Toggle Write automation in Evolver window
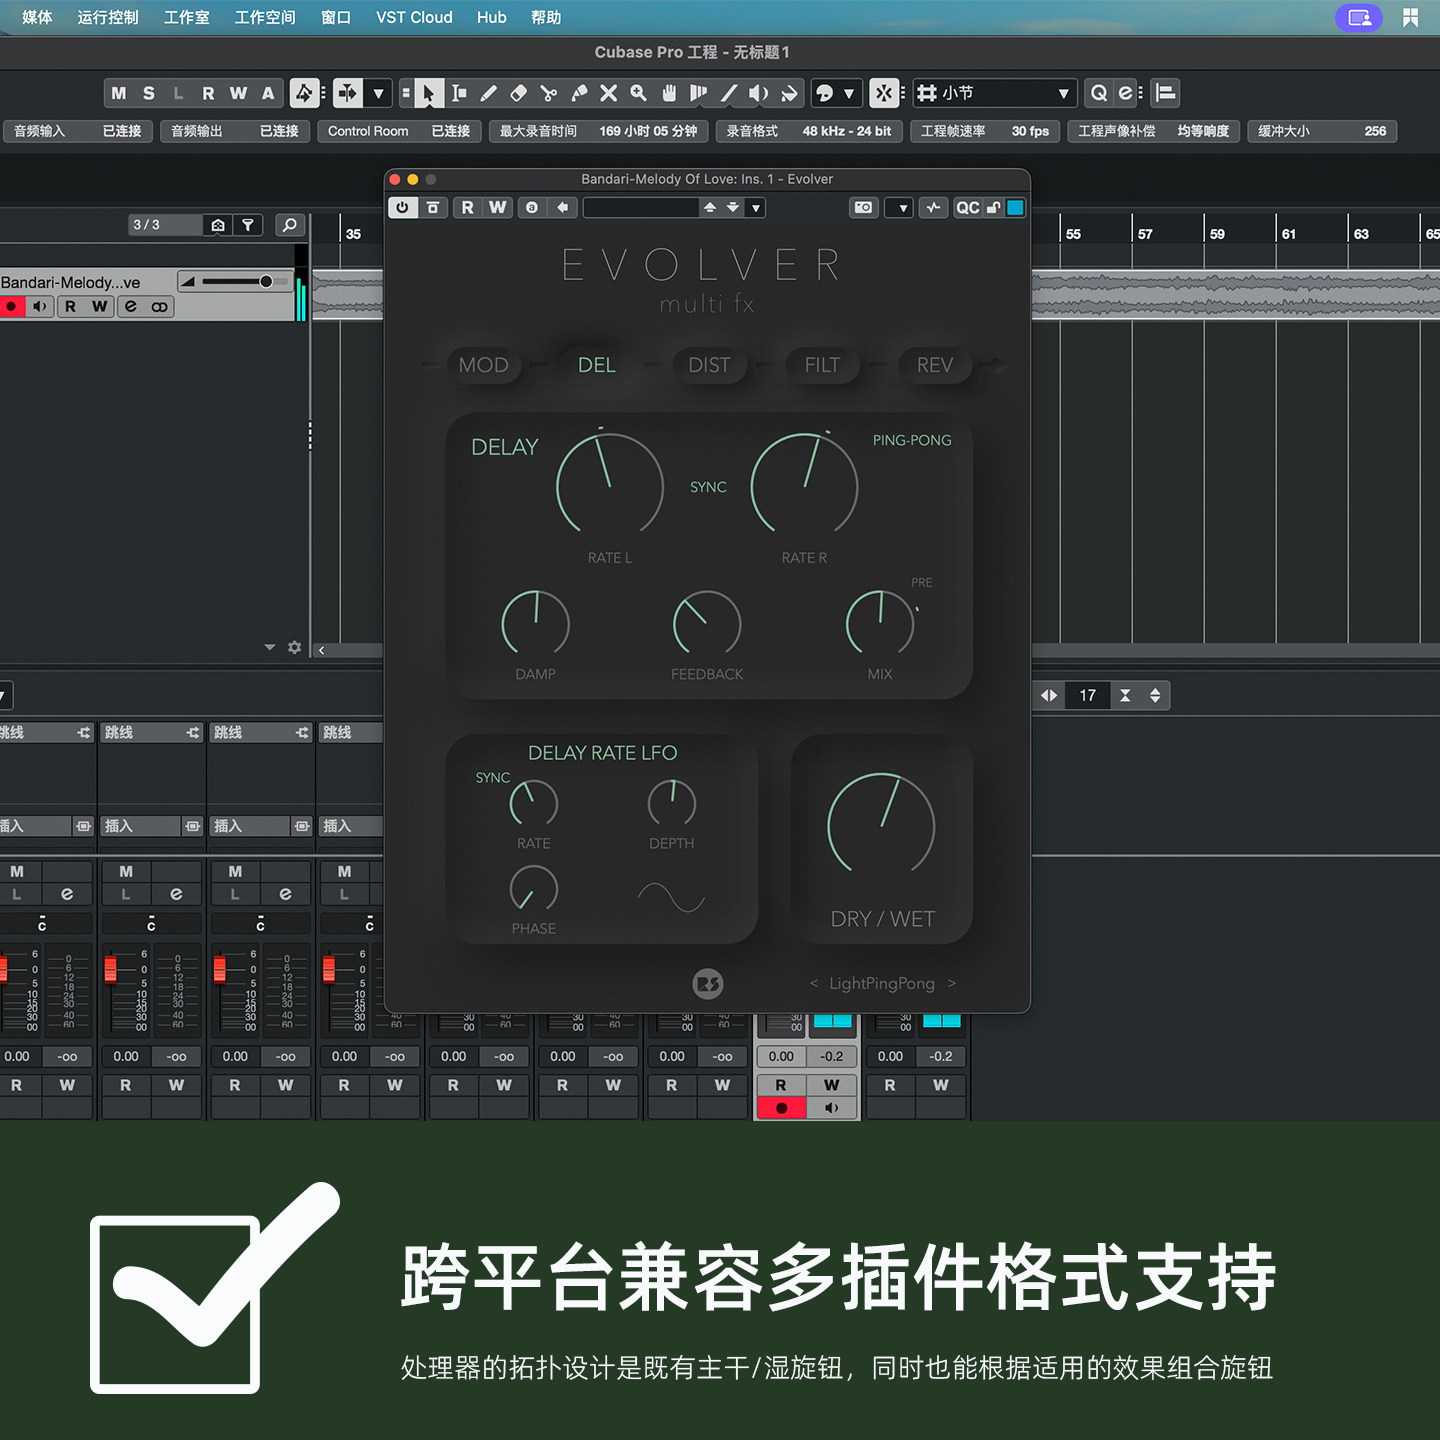This screenshot has width=1440, height=1440. 497,207
